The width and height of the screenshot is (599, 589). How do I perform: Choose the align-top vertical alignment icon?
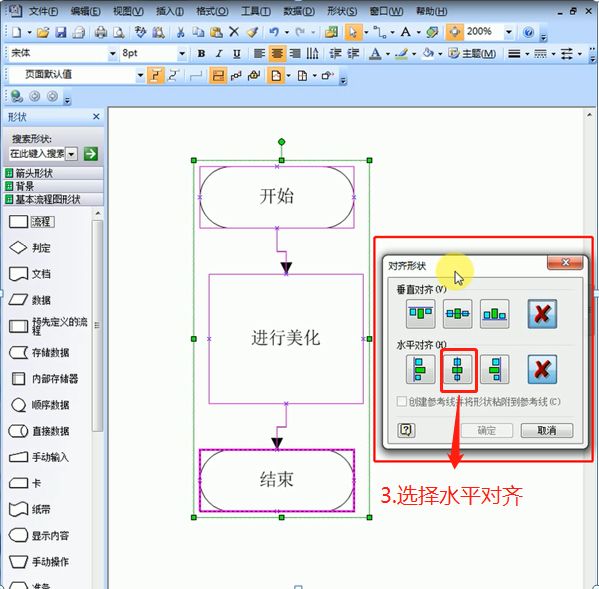click(420, 314)
